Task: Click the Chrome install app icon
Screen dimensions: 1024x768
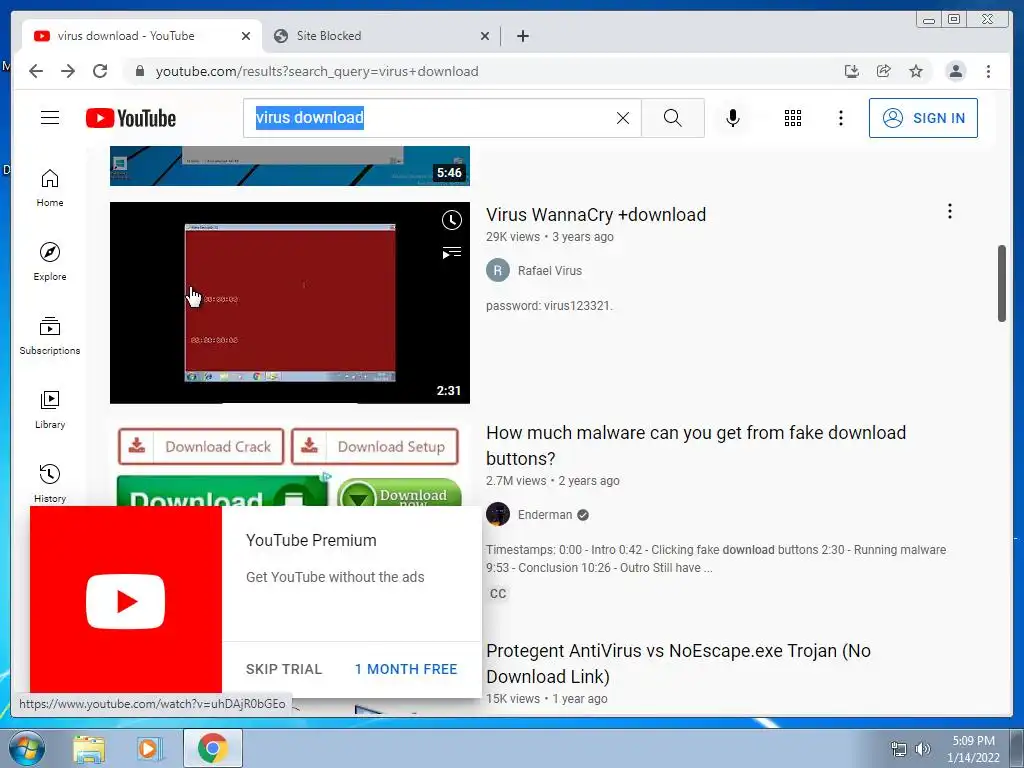Action: point(852,71)
